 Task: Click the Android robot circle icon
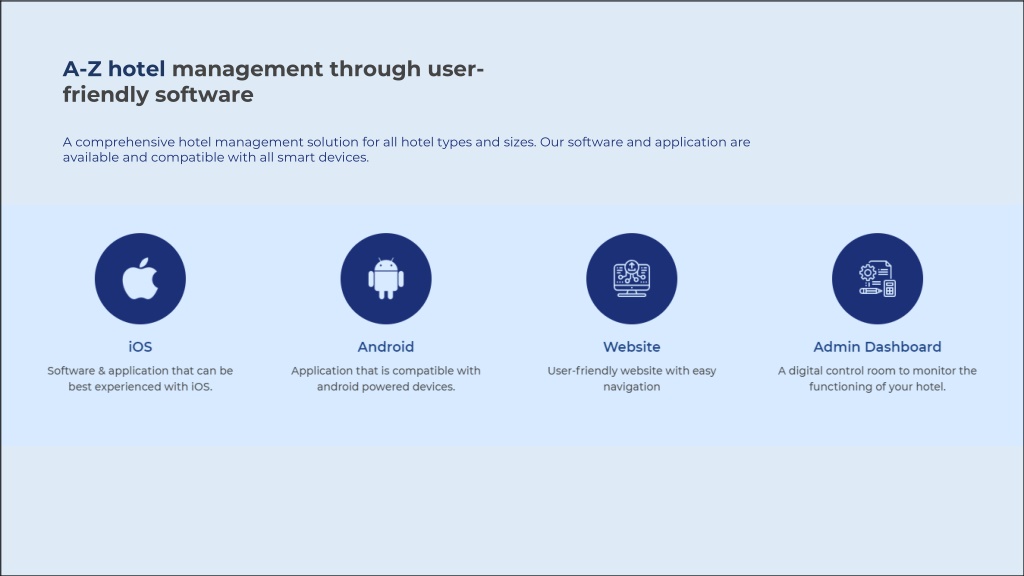tap(386, 279)
